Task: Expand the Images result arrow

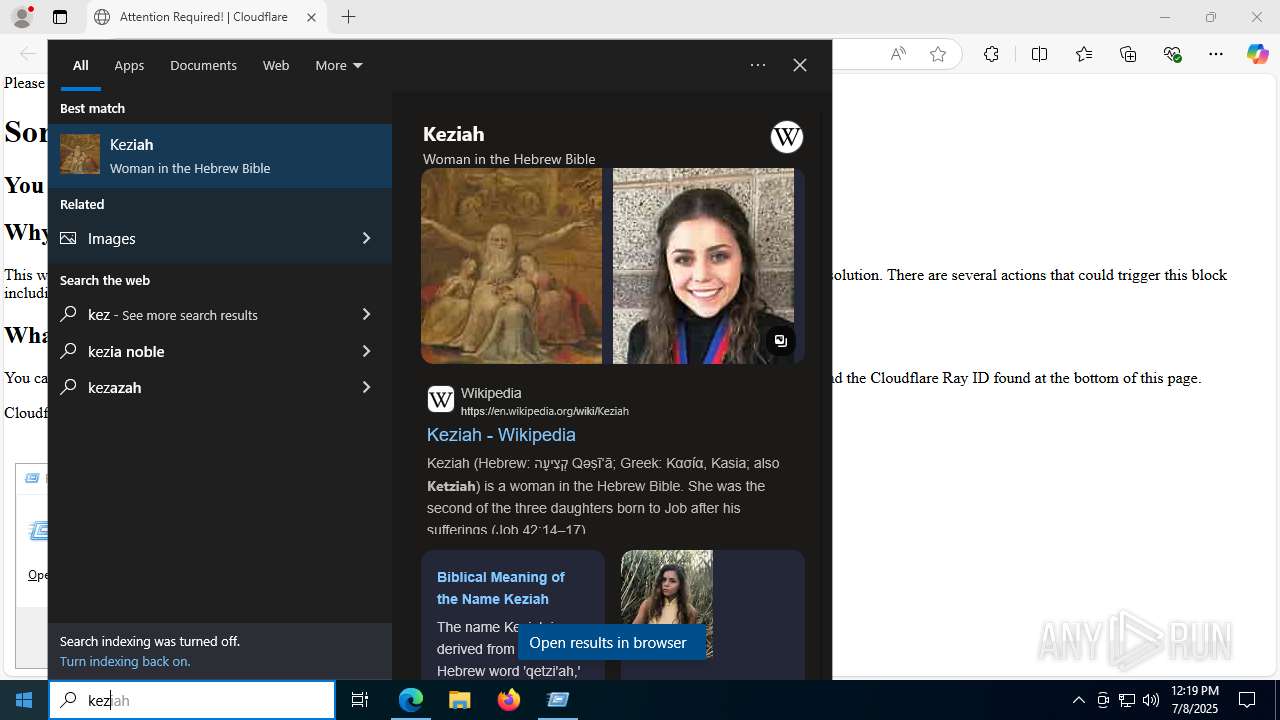Action: point(366,238)
